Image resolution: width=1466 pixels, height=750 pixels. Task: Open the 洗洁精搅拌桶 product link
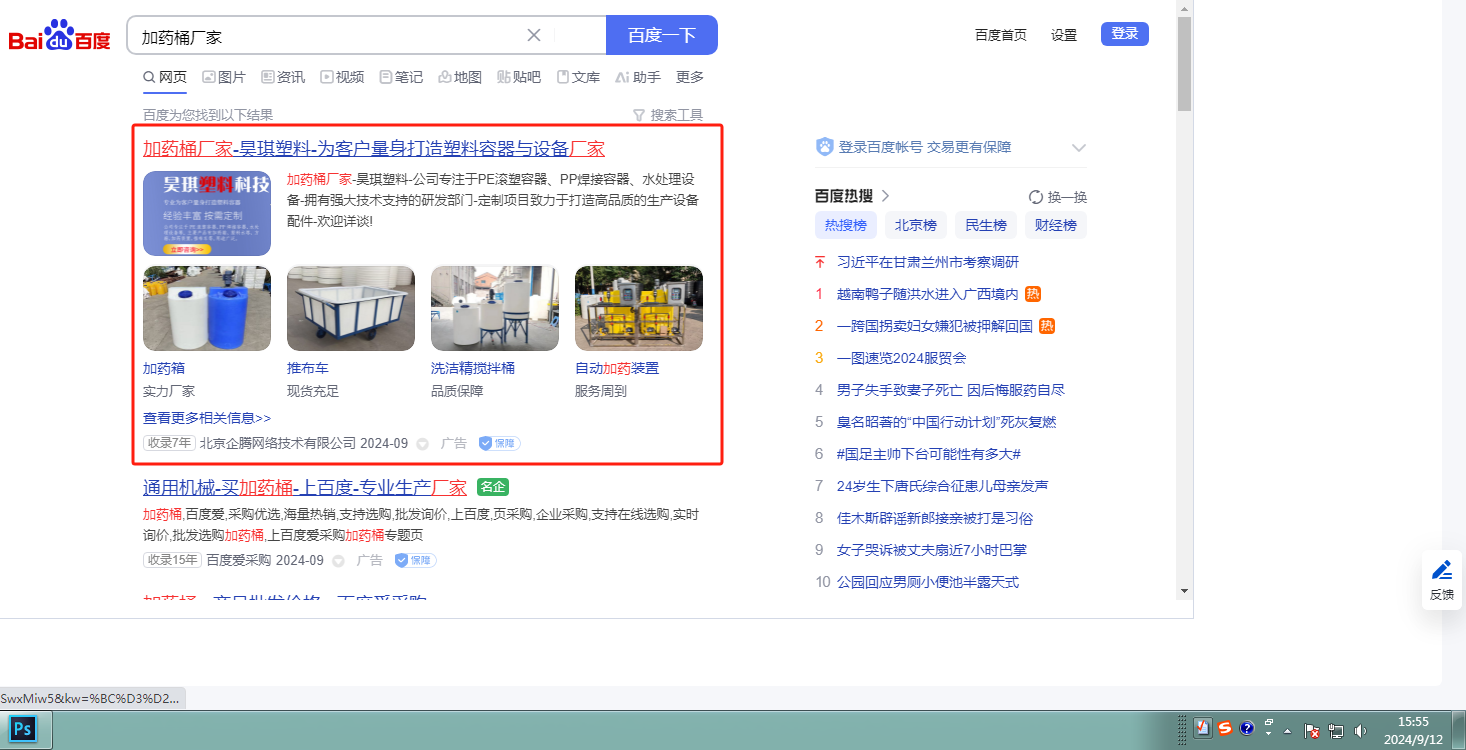(x=473, y=368)
